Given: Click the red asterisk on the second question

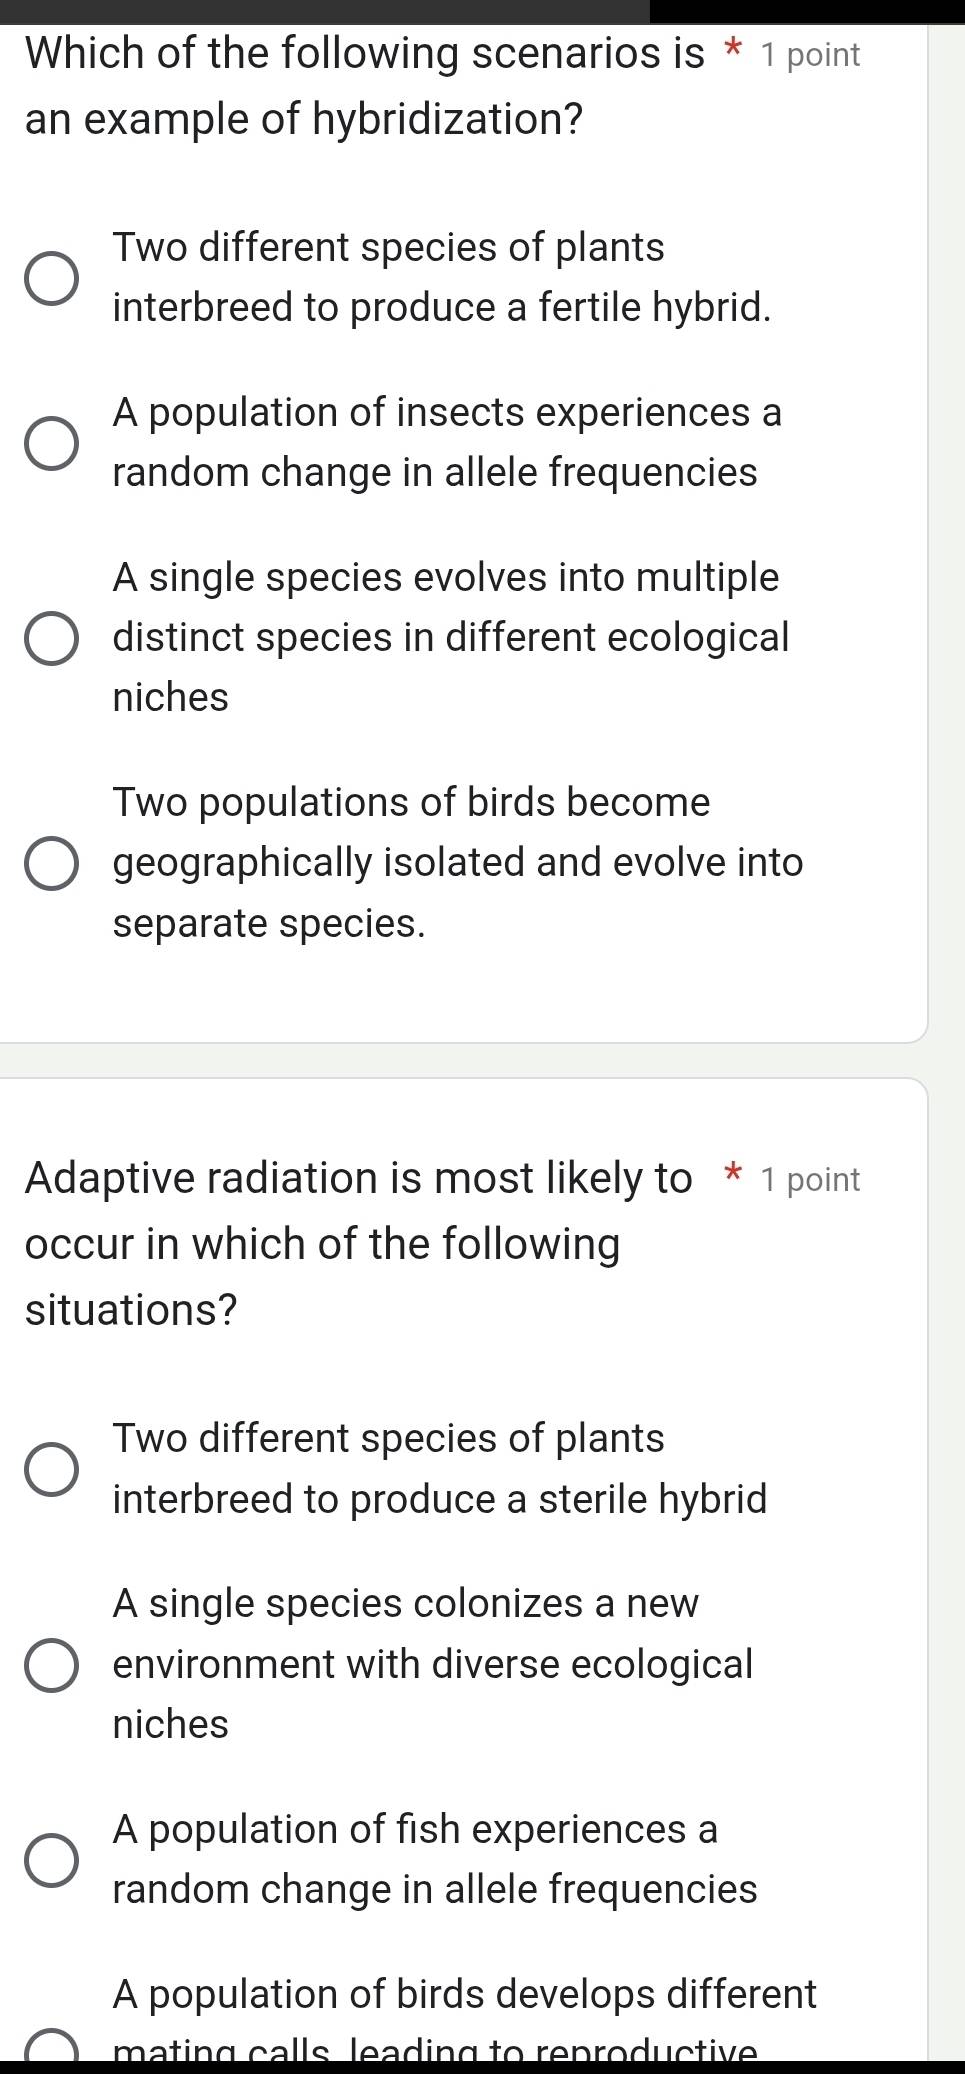Looking at the screenshot, I should pos(732,1178).
